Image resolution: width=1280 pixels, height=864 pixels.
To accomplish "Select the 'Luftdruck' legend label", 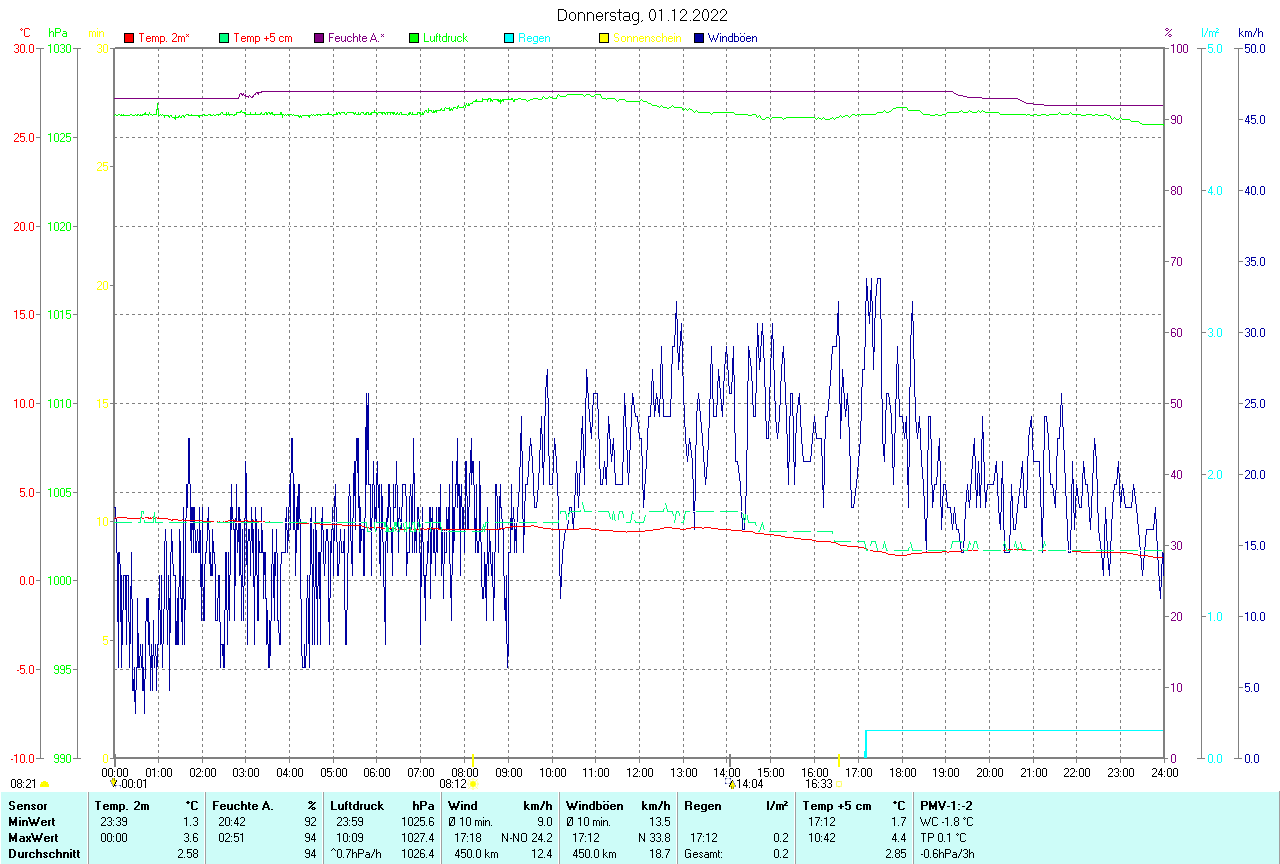I will click(446, 38).
